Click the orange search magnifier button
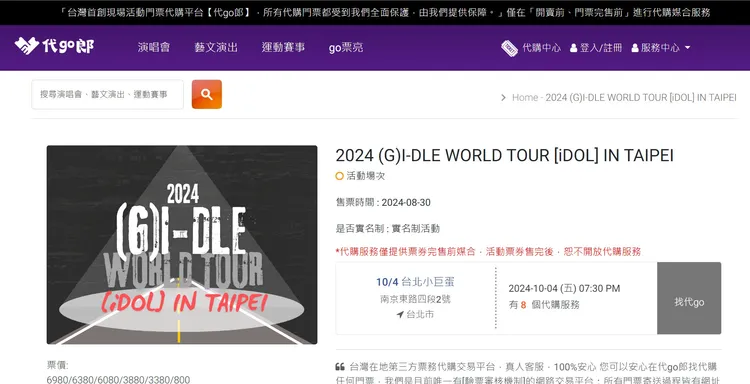Image resolution: width=750 pixels, height=384 pixels. coord(207,94)
